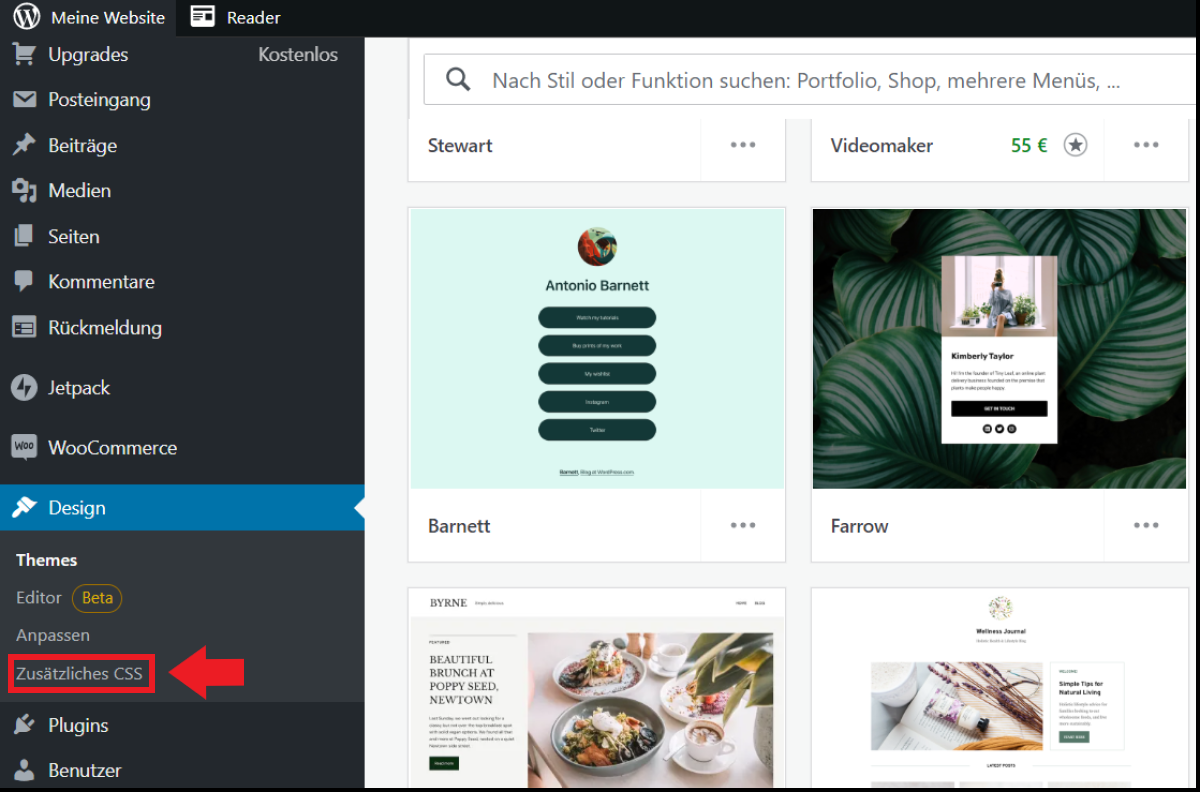Click the search magnifier icon
This screenshot has width=1200, height=792.
[458, 80]
